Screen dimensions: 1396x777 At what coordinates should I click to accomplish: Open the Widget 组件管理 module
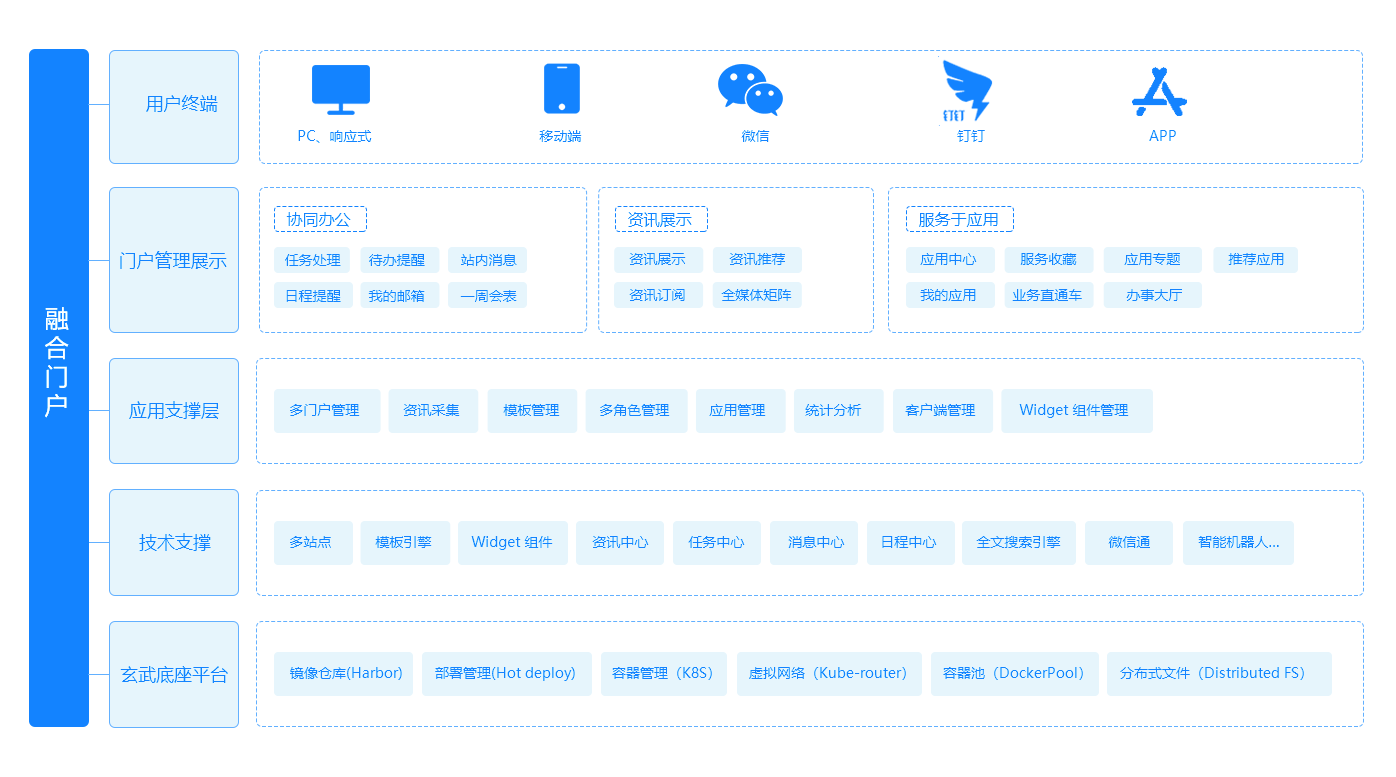[x=1076, y=411]
